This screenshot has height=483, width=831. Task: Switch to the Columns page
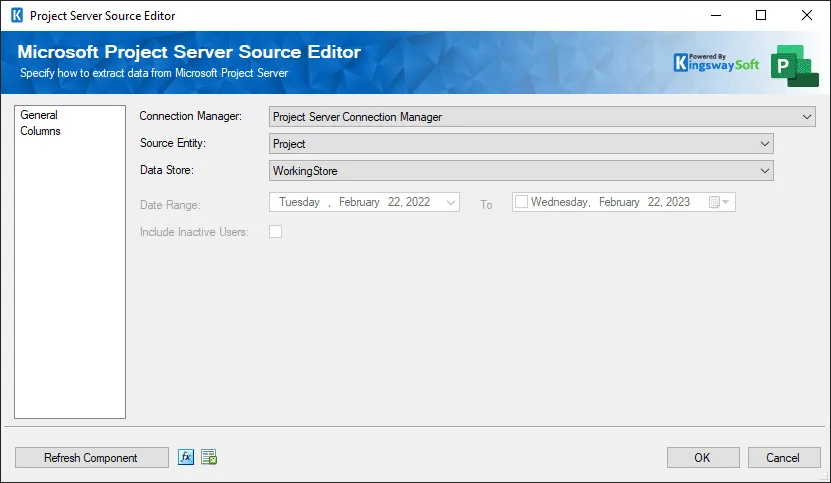tap(40, 131)
